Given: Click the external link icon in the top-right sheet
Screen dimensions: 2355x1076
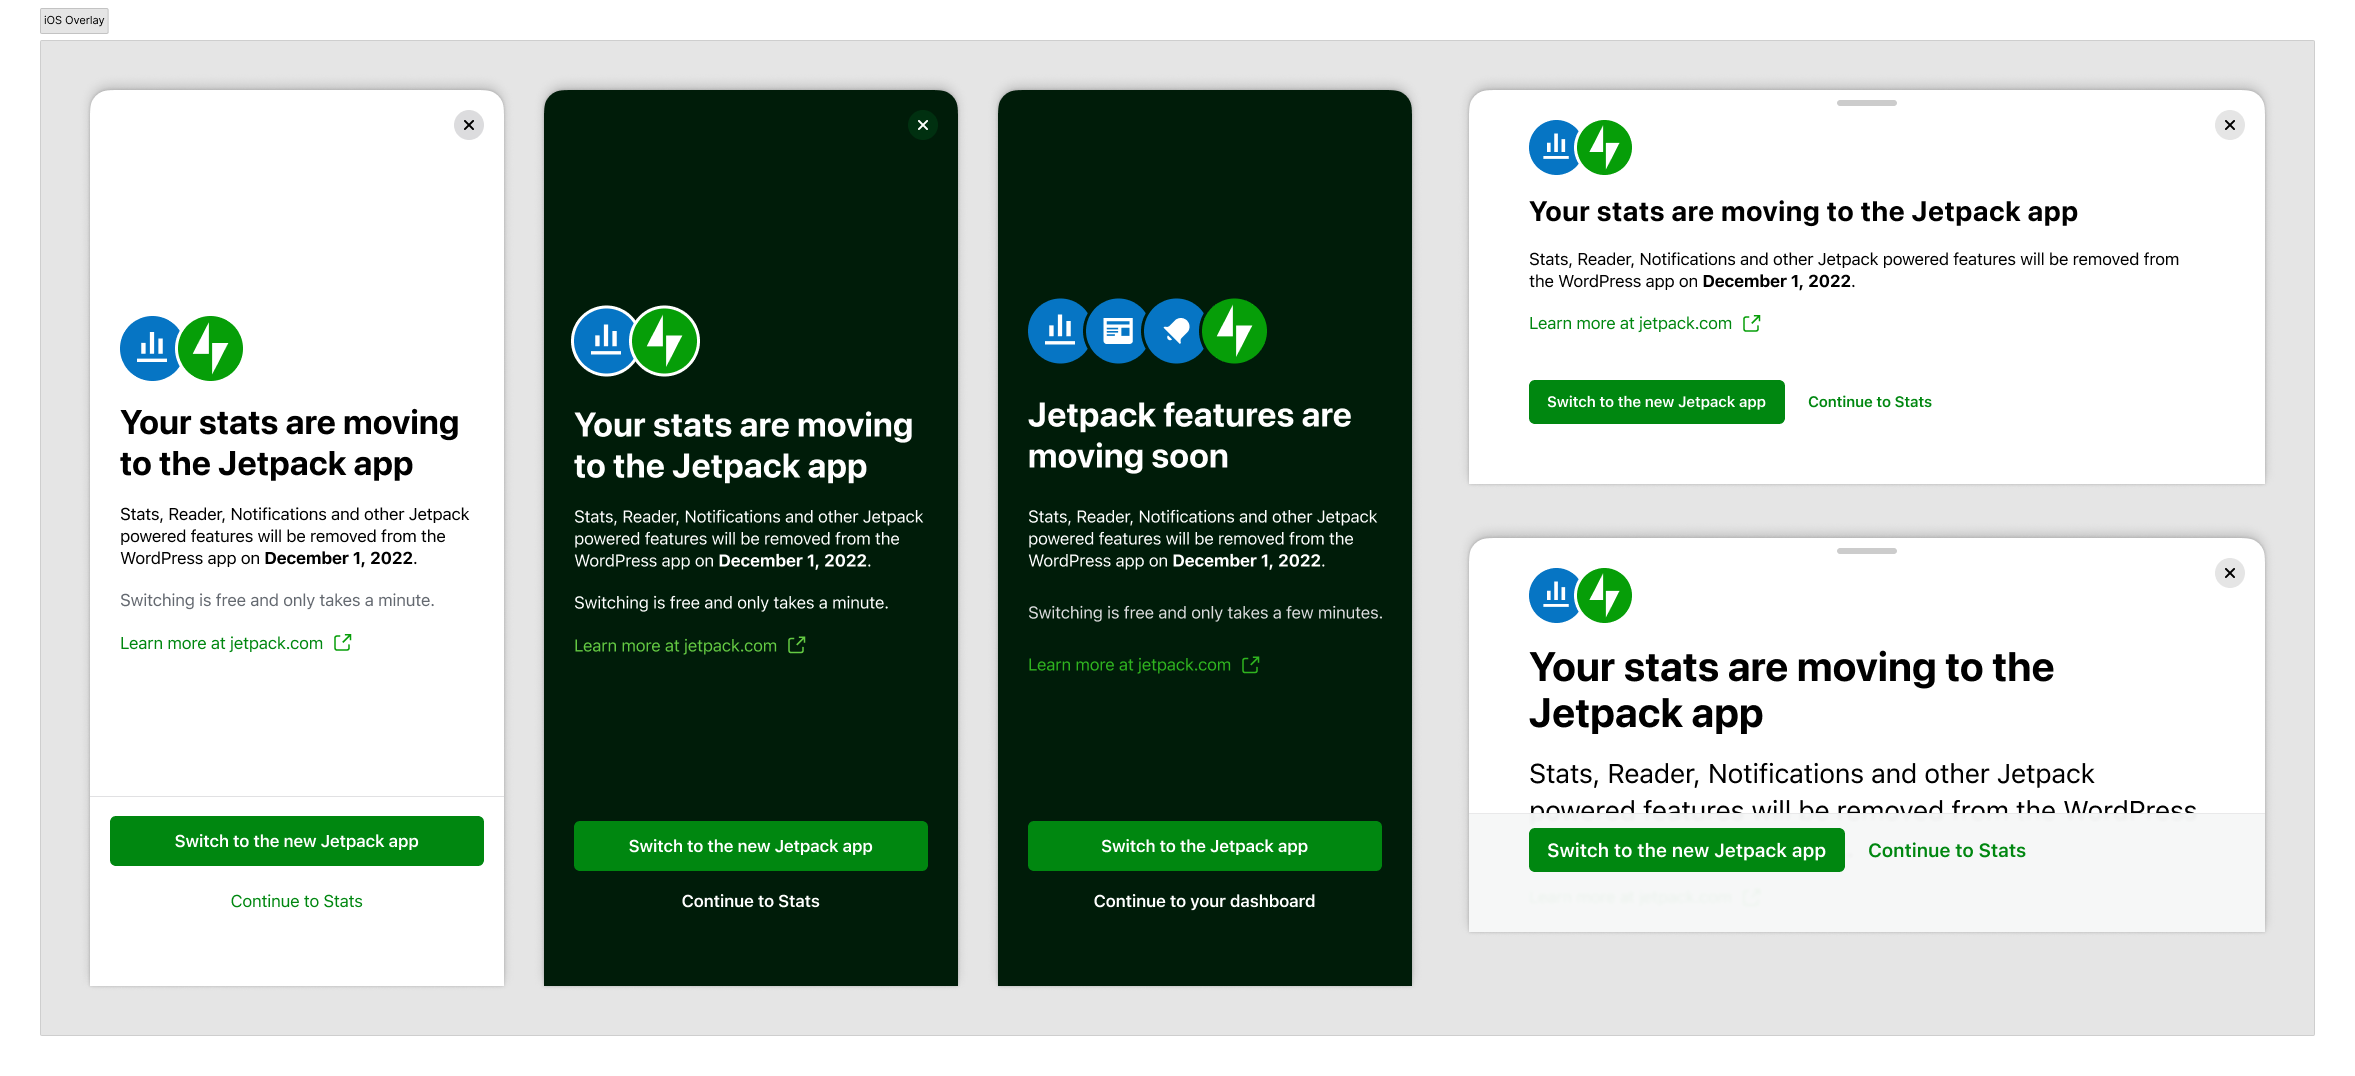Looking at the screenshot, I should 1752,323.
